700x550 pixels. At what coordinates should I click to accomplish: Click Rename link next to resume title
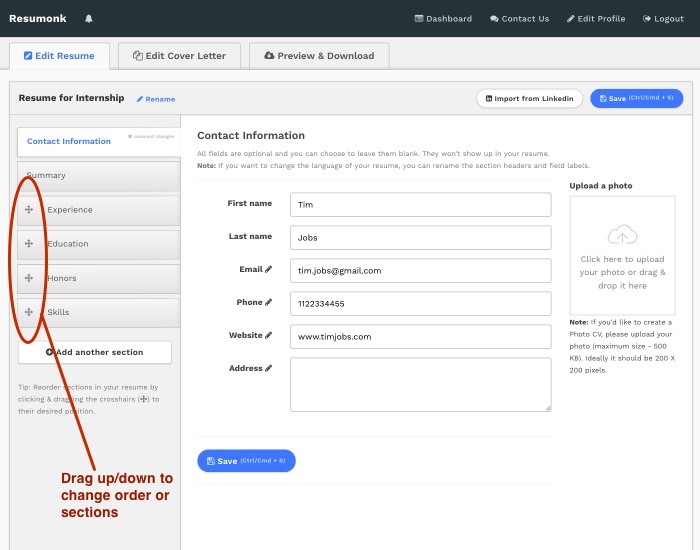click(x=156, y=99)
